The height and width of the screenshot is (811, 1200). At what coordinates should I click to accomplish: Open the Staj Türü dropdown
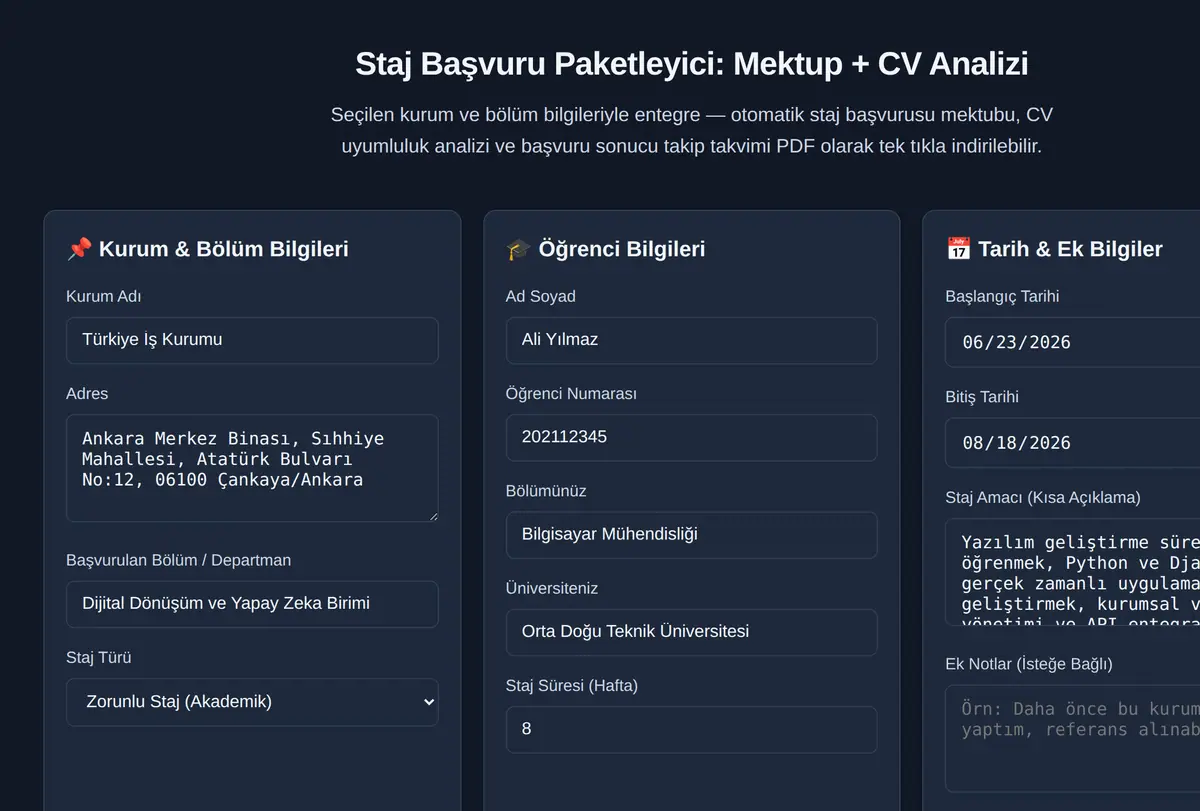252,702
